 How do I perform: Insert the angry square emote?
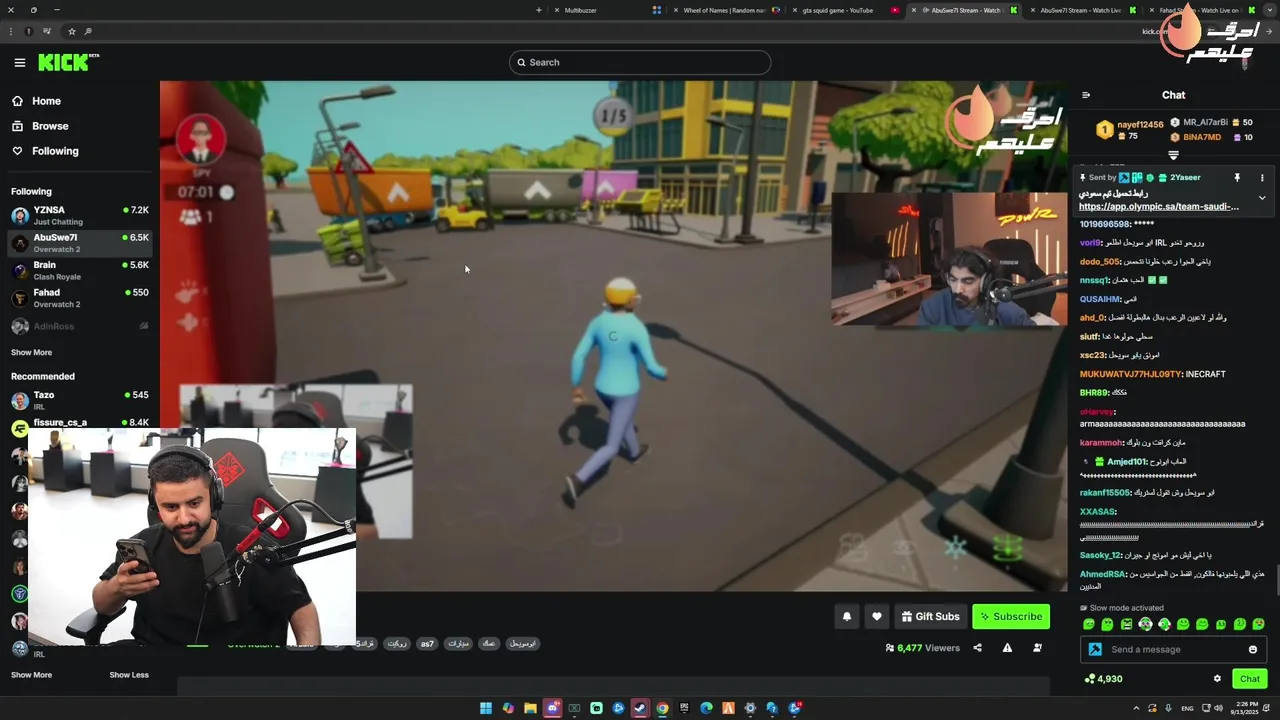(1127, 624)
